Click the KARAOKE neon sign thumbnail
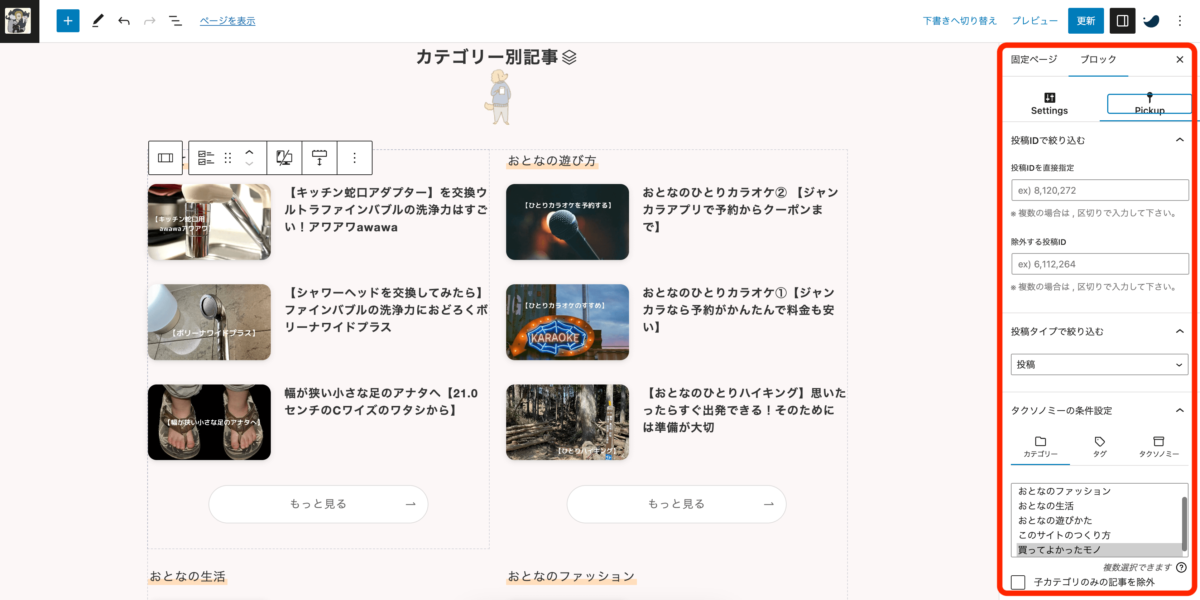1200x600 pixels. click(567, 322)
